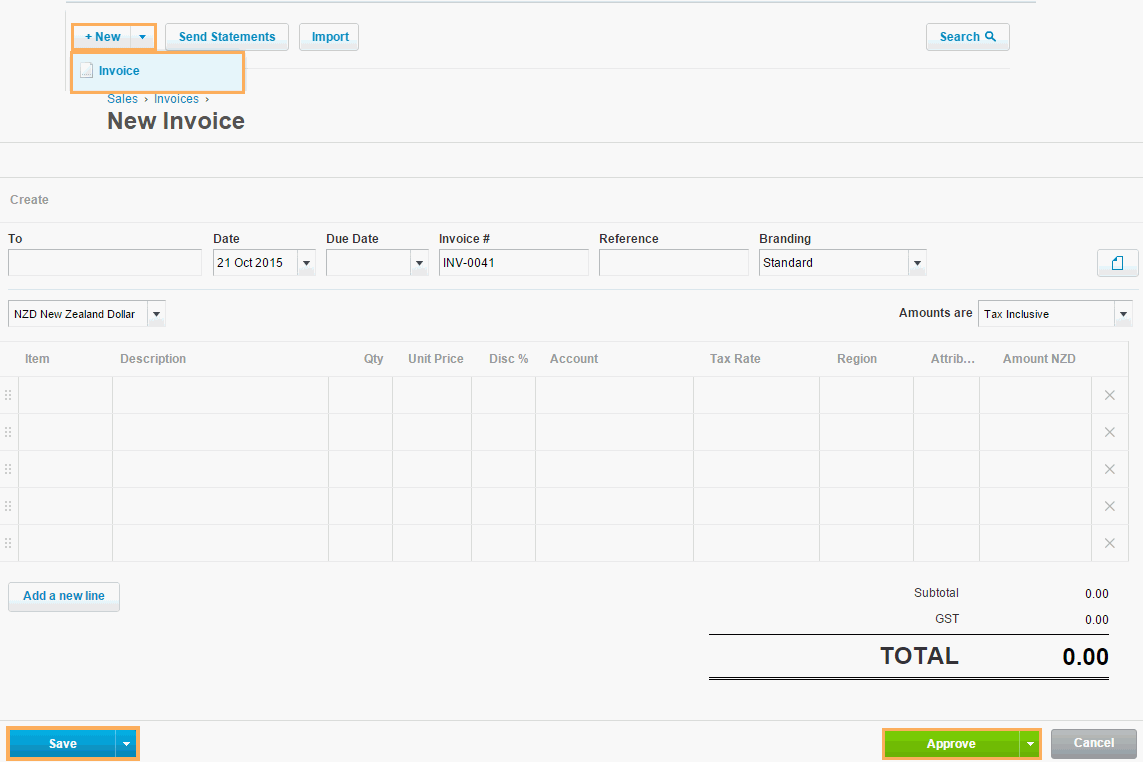This screenshot has height=762, width=1143.
Task: Click drag handle of fourth line row
Action: click(x=9, y=506)
